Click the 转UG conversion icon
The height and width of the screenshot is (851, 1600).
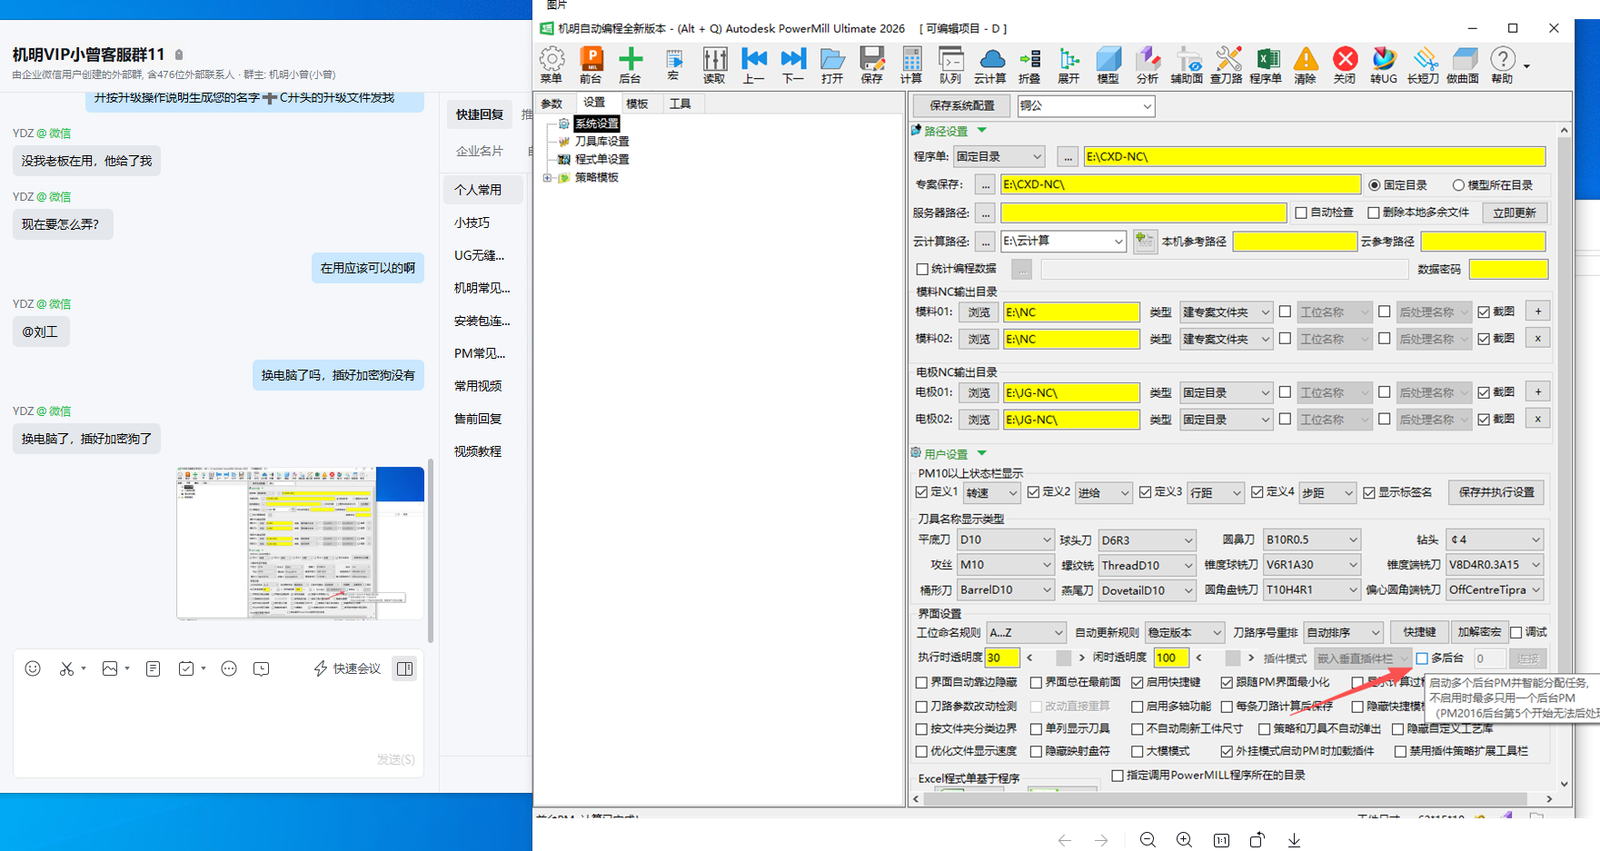coord(1384,65)
